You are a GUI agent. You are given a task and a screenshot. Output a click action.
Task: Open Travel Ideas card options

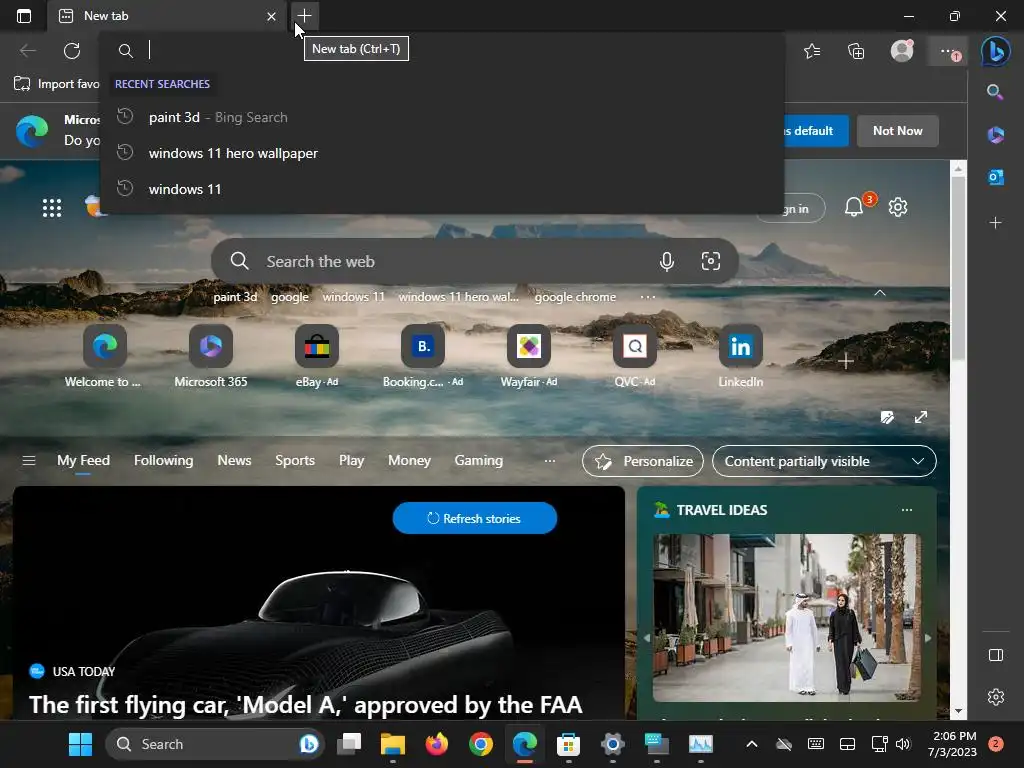click(x=906, y=510)
